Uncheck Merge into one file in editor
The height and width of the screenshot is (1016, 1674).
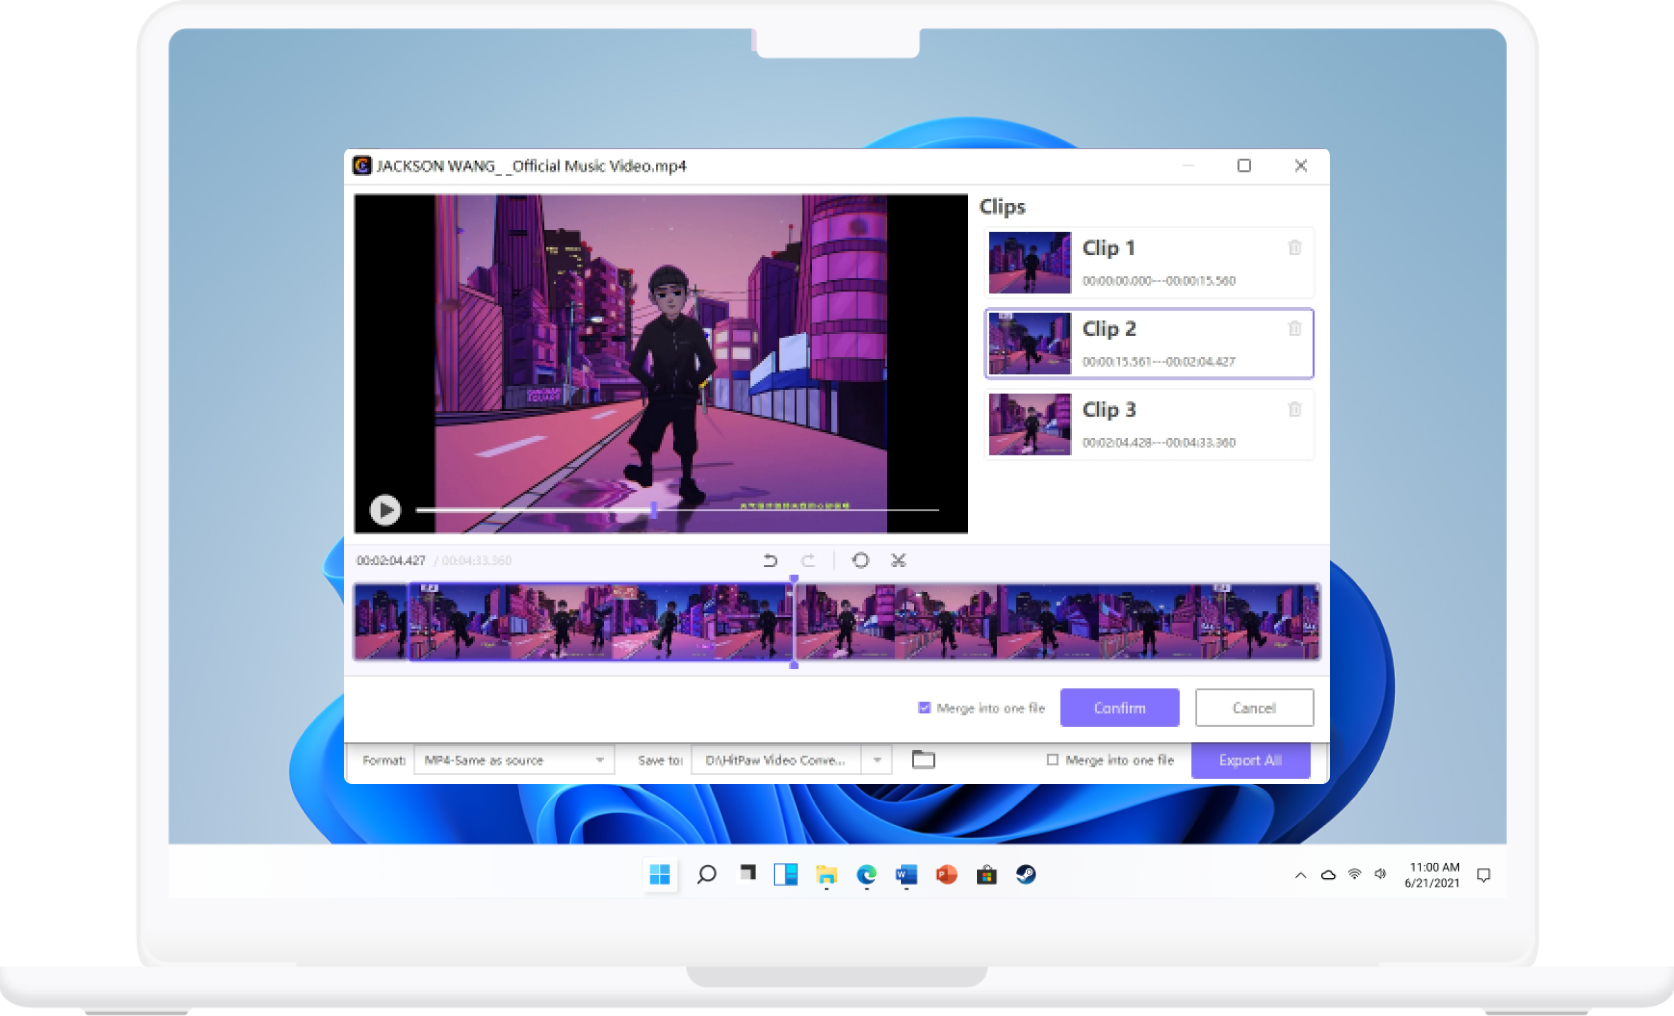(924, 708)
